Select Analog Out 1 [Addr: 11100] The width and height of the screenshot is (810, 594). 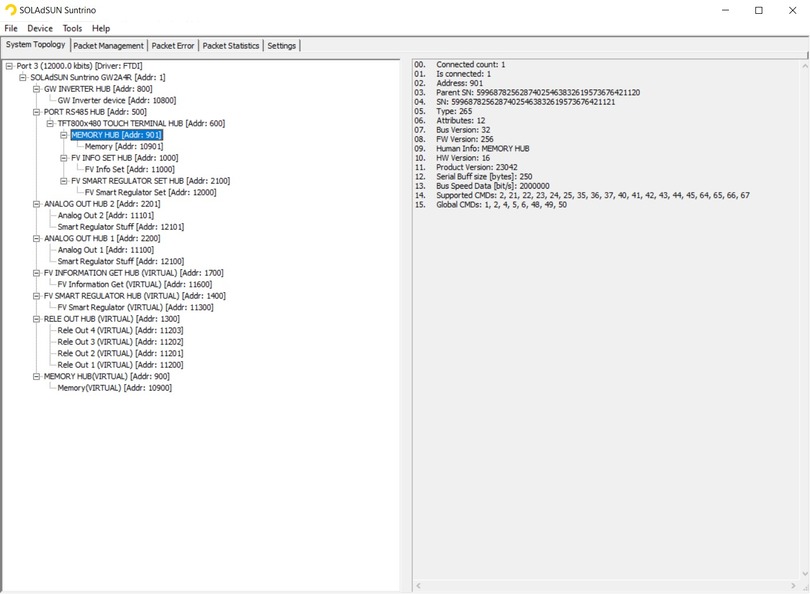[x=106, y=250]
